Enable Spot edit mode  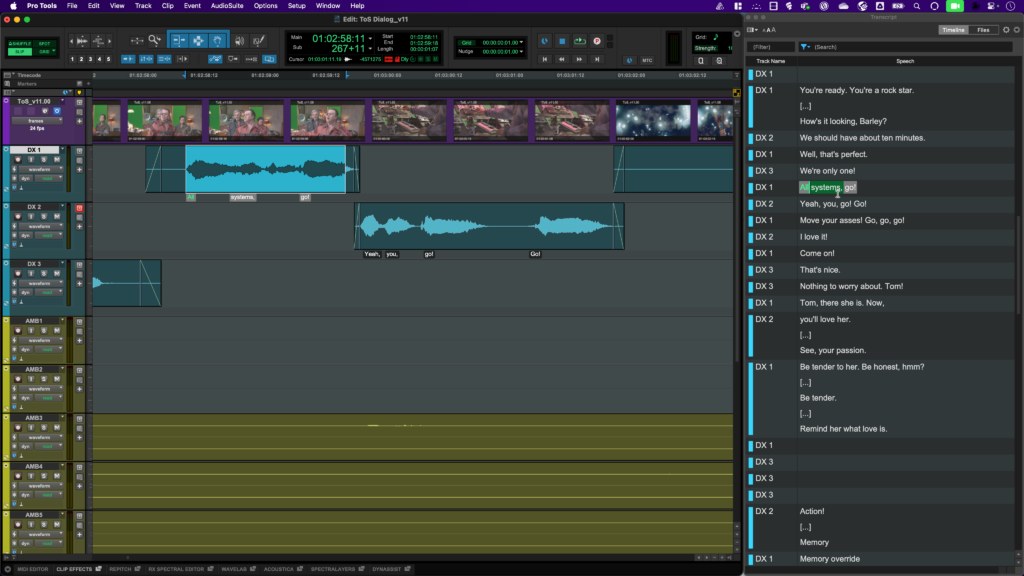click(x=45, y=44)
